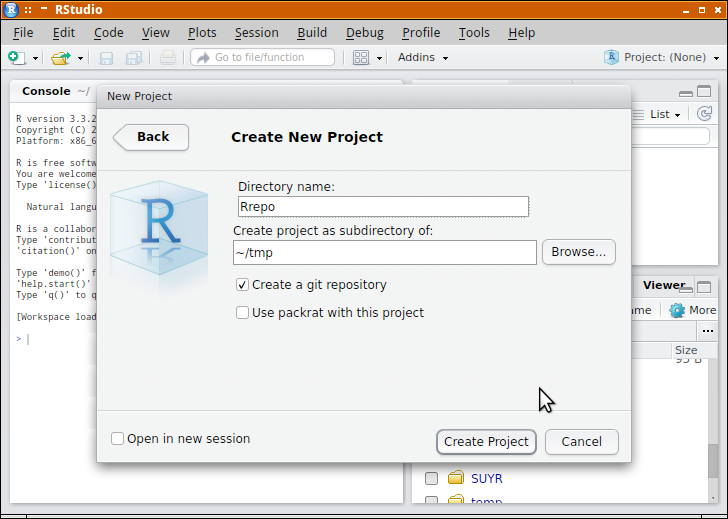Select the Console tab
This screenshot has height=519, width=728.
click(x=46, y=91)
